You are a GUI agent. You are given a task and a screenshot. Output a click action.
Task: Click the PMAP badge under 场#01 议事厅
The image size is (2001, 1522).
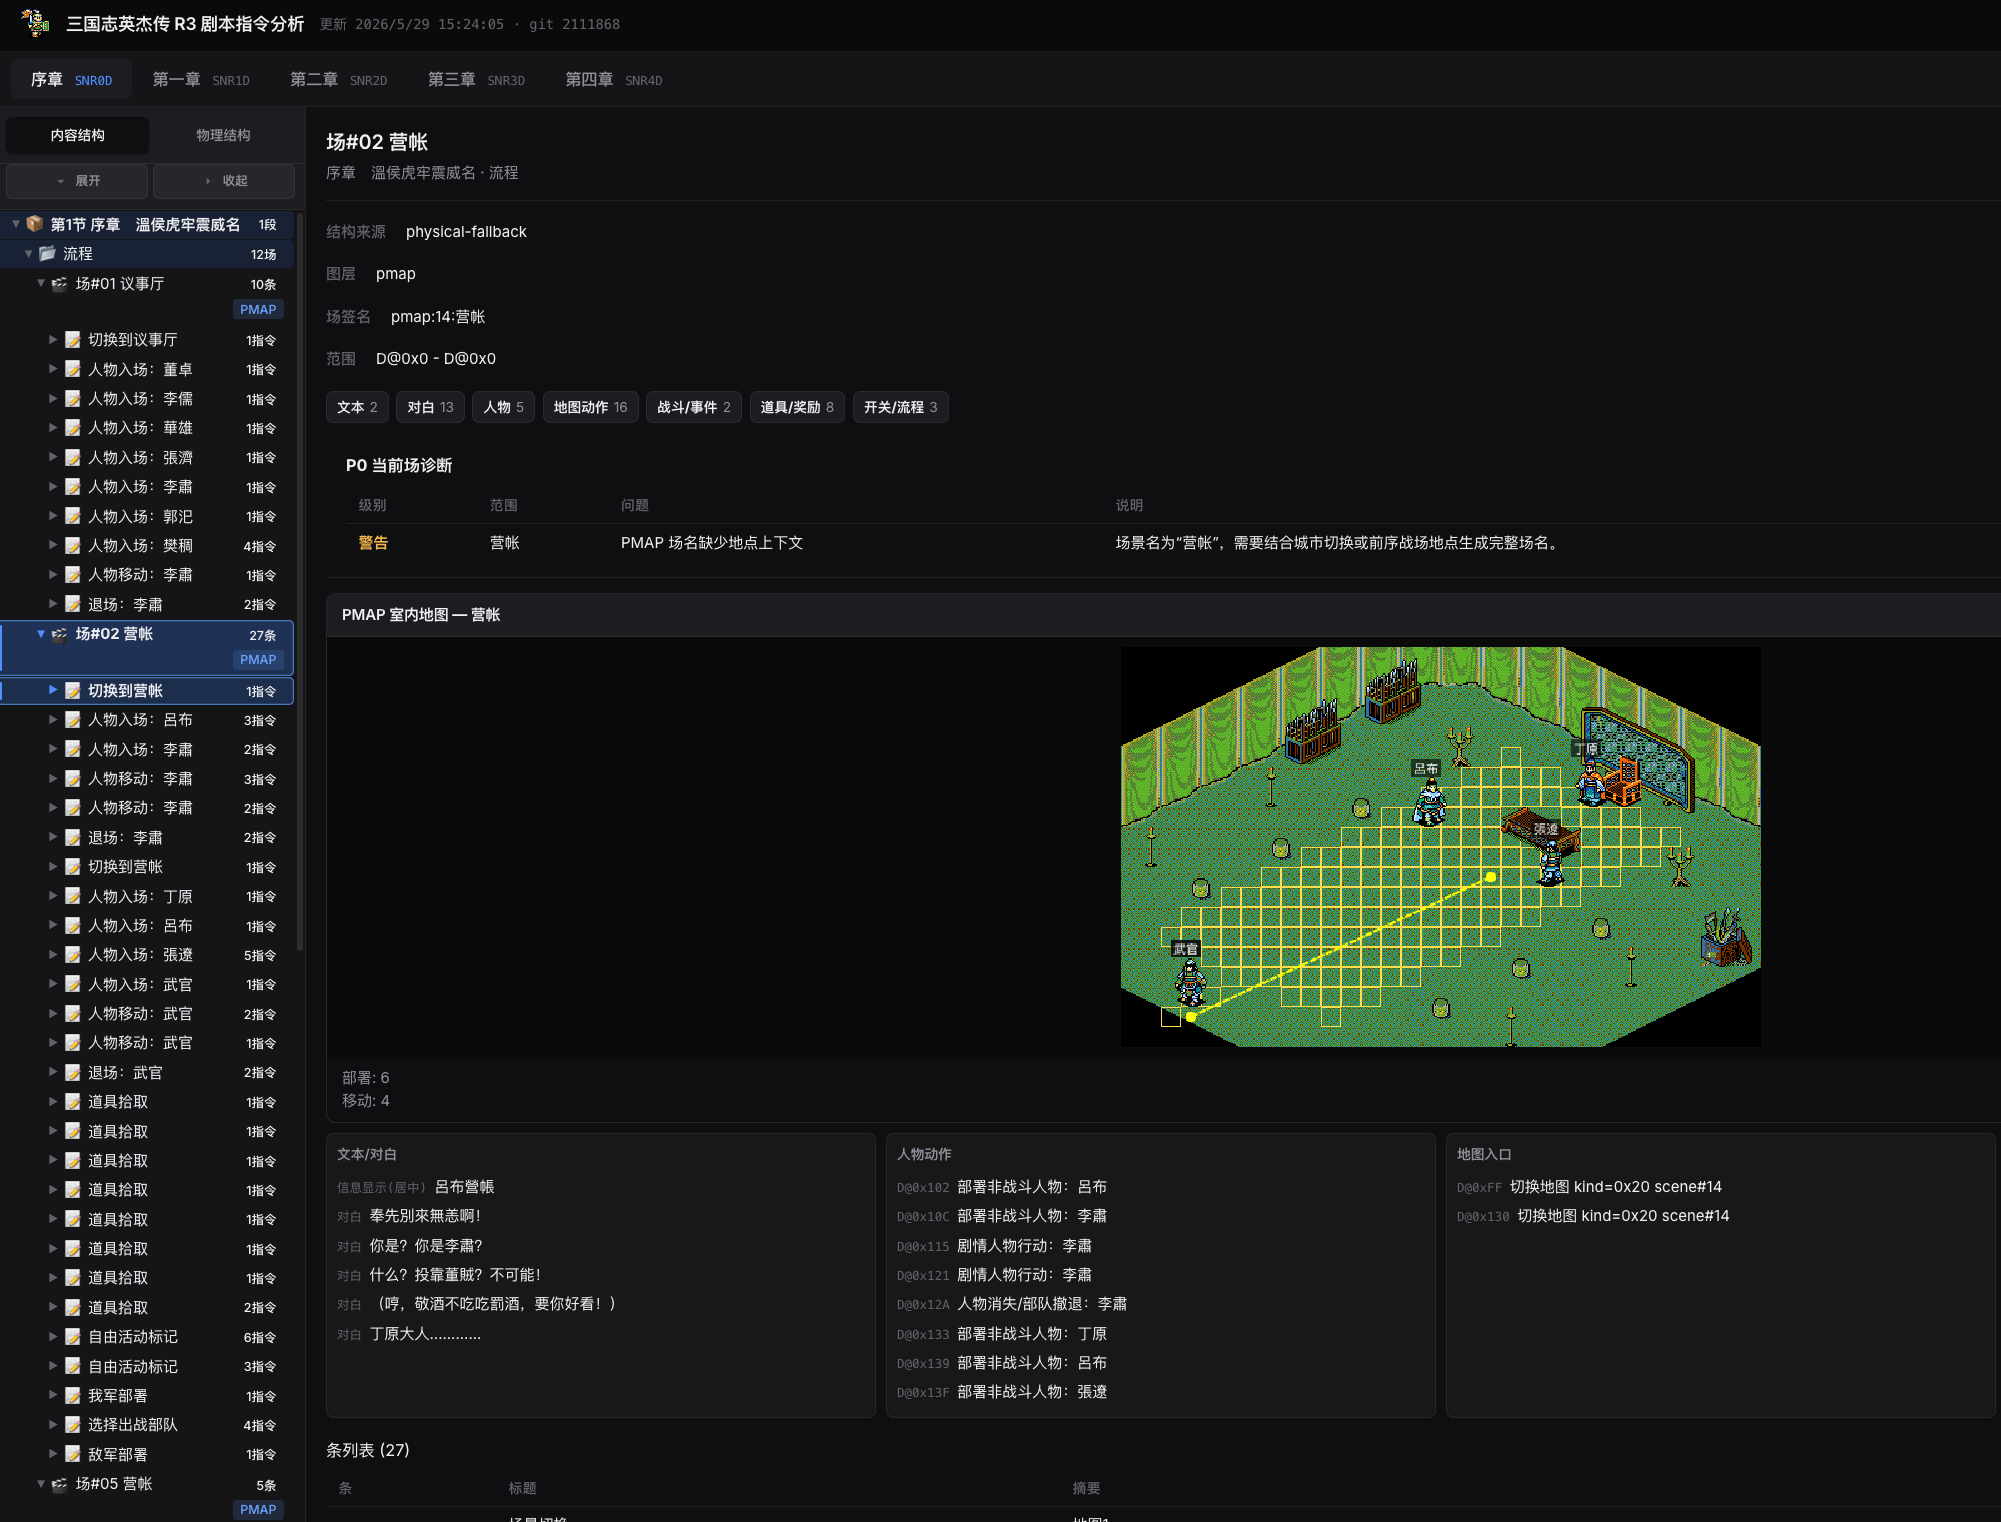(258, 310)
